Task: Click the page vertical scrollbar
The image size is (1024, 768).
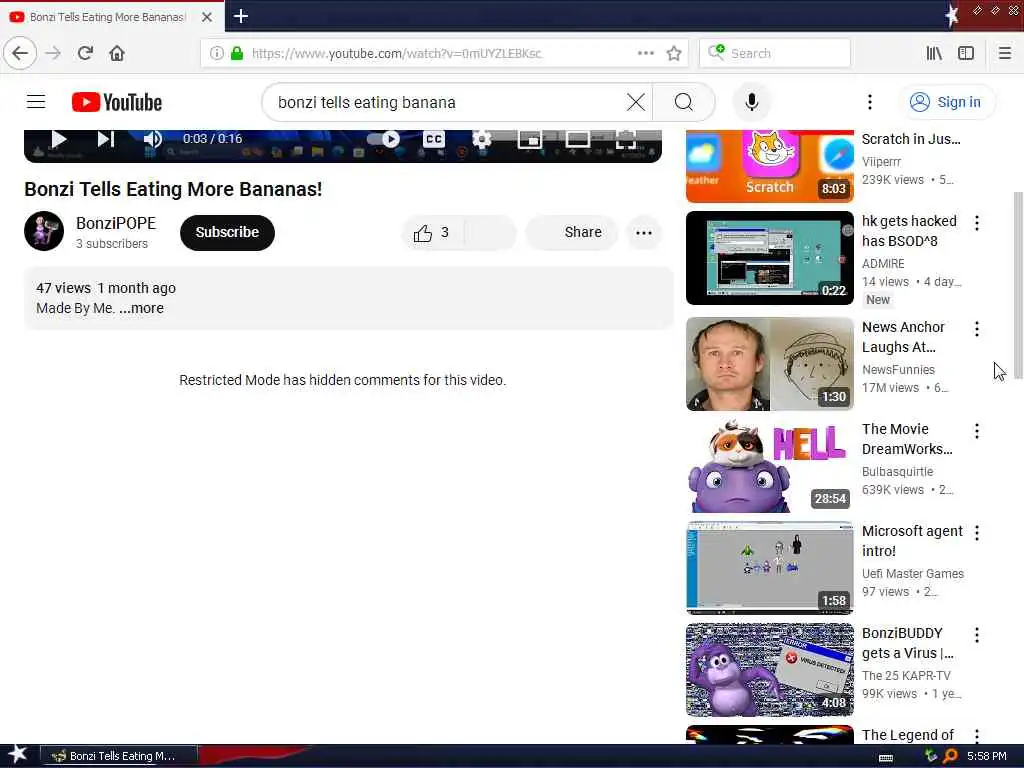Action: click(1018, 284)
